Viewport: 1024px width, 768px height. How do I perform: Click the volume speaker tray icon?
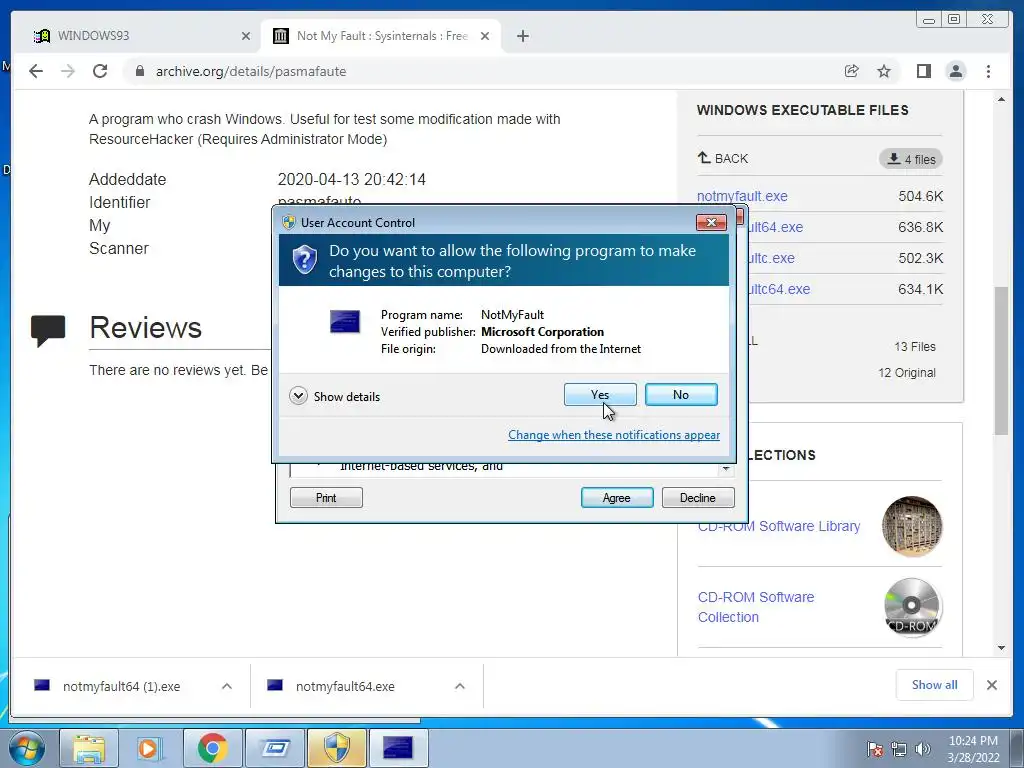click(x=923, y=749)
